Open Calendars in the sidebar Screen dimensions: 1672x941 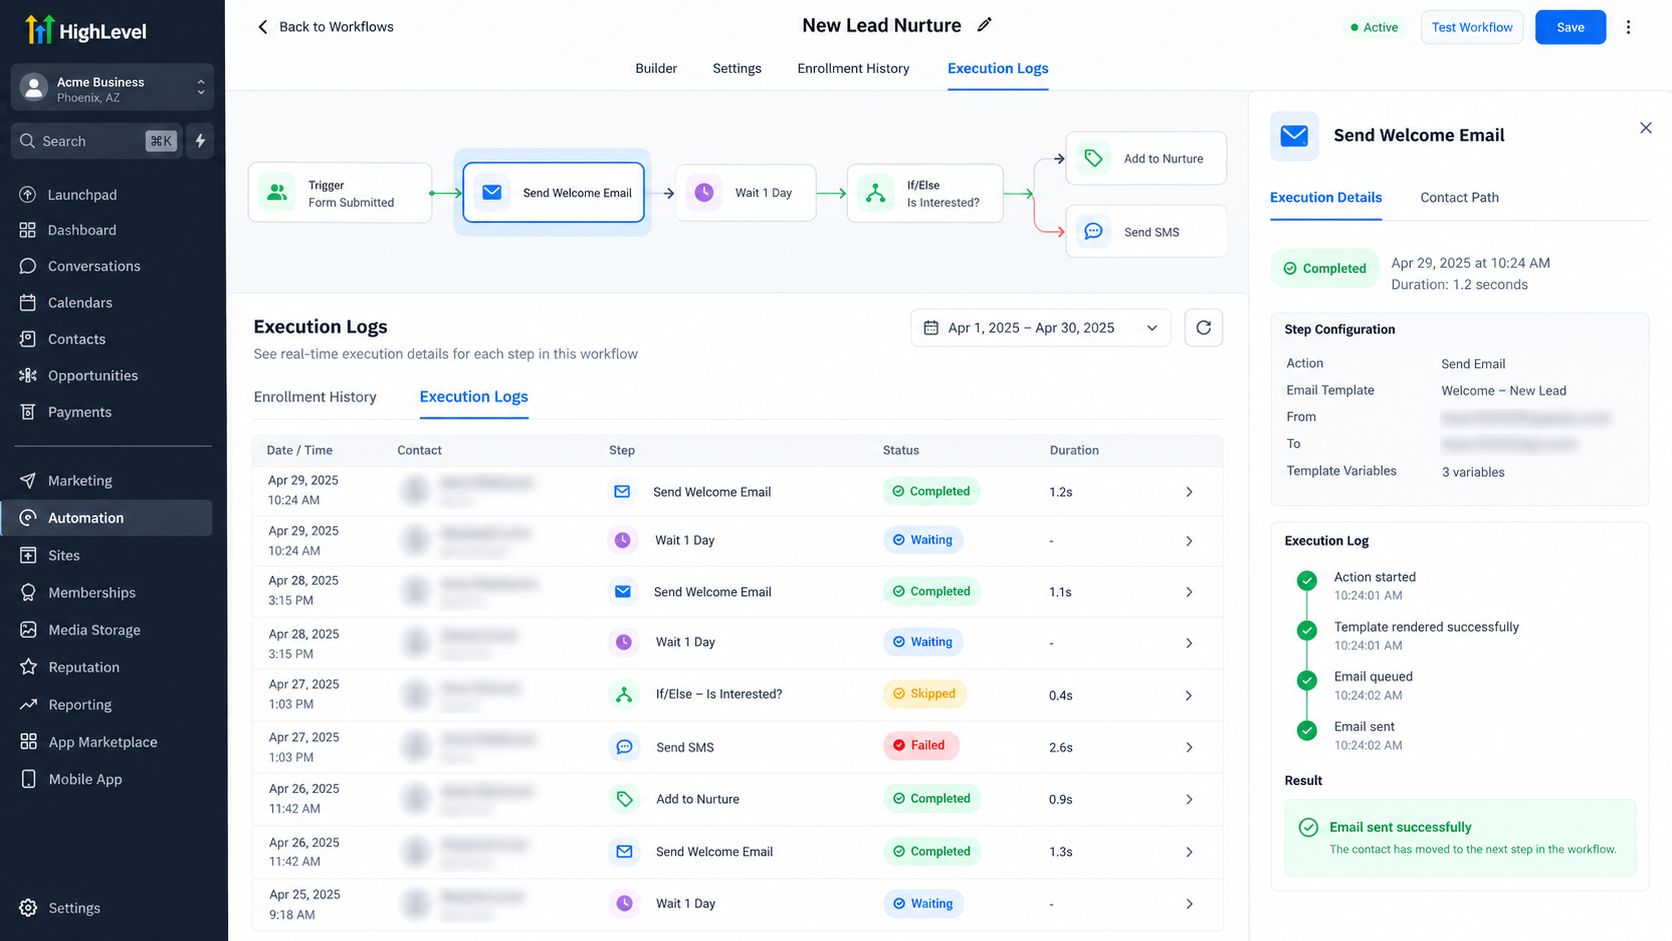pyautogui.click(x=80, y=302)
